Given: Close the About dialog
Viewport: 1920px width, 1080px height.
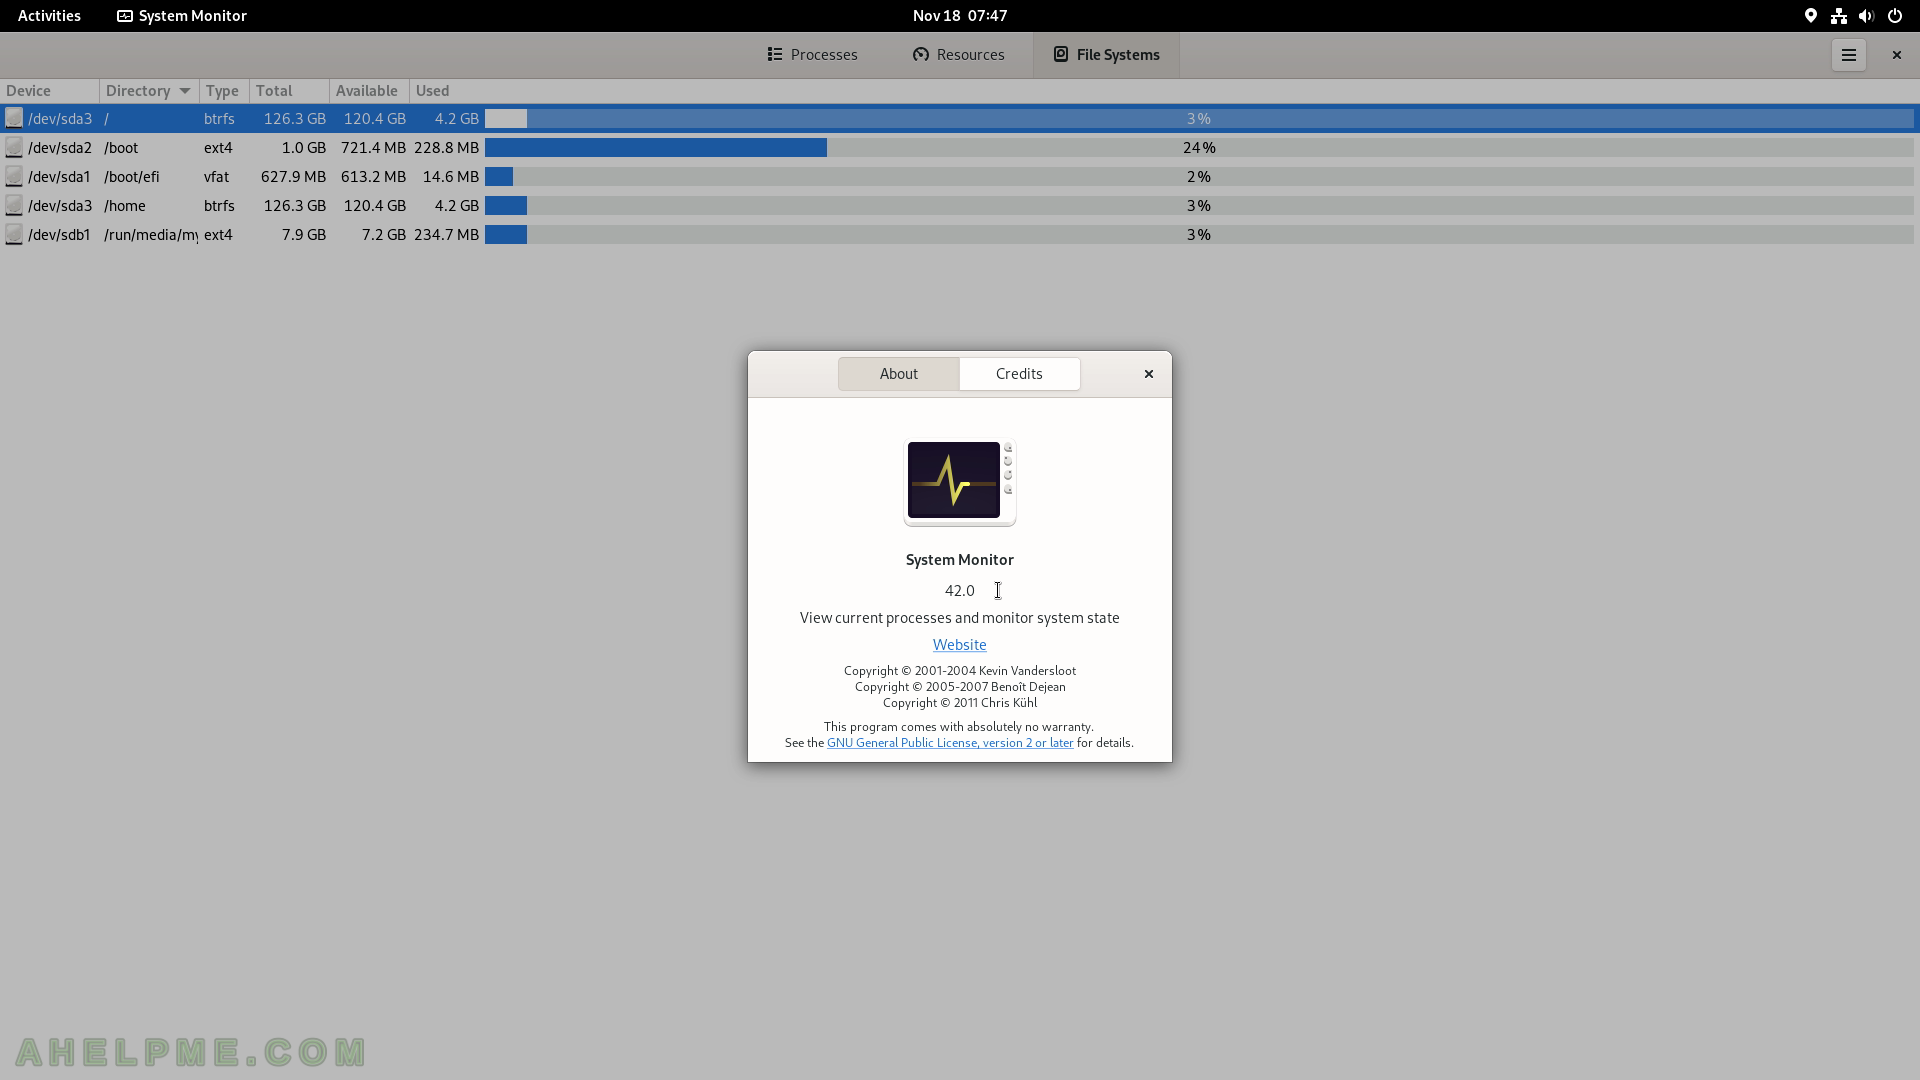Looking at the screenshot, I should tap(1149, 374).
